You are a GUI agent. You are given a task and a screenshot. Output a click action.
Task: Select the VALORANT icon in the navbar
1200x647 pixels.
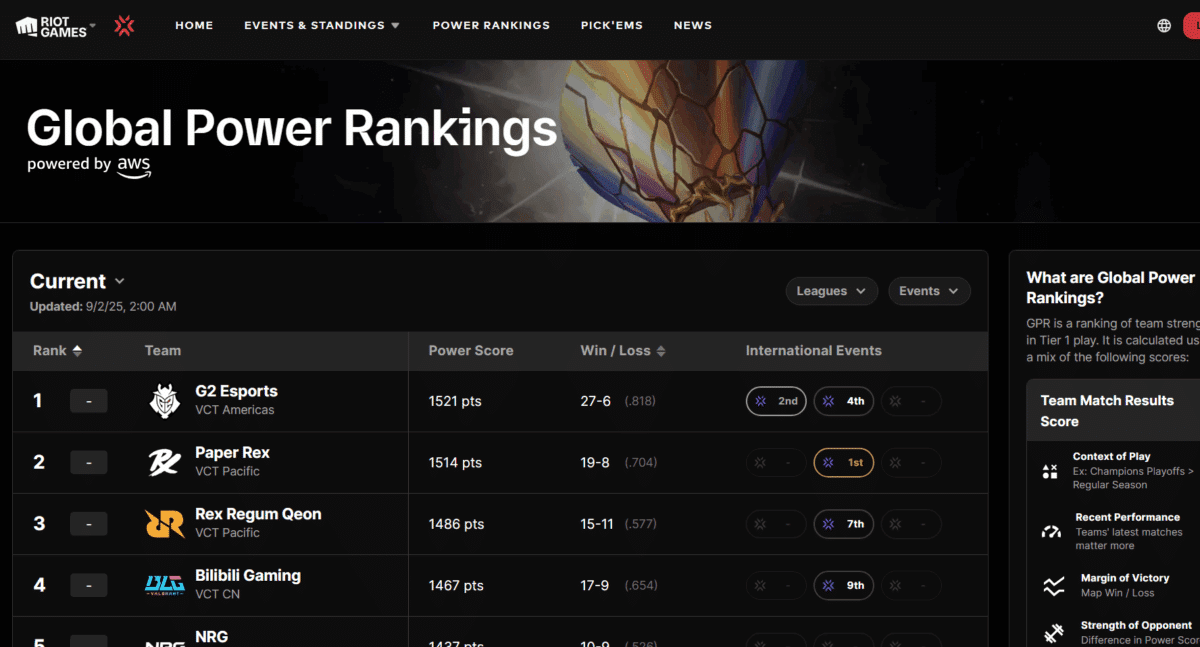123,25
